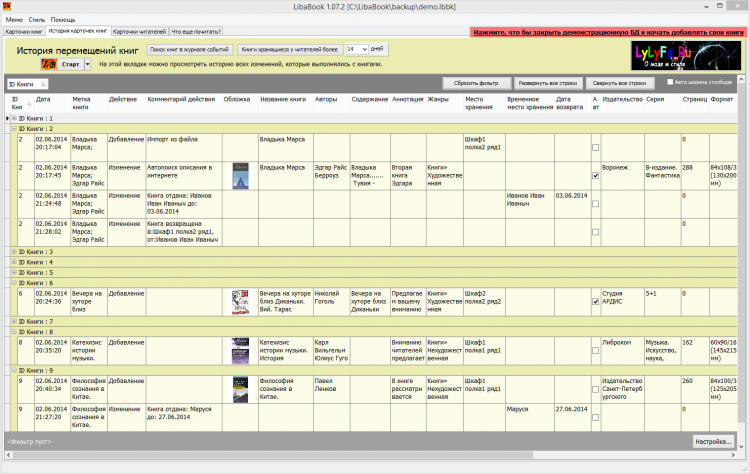
Task: Click vertical scrollbar up arrow
Action: coord(741,79)
